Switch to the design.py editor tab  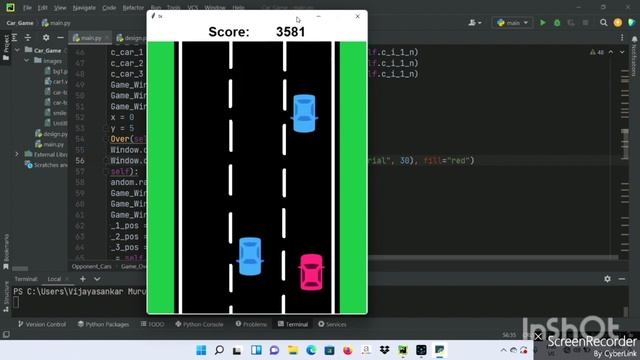130,38
